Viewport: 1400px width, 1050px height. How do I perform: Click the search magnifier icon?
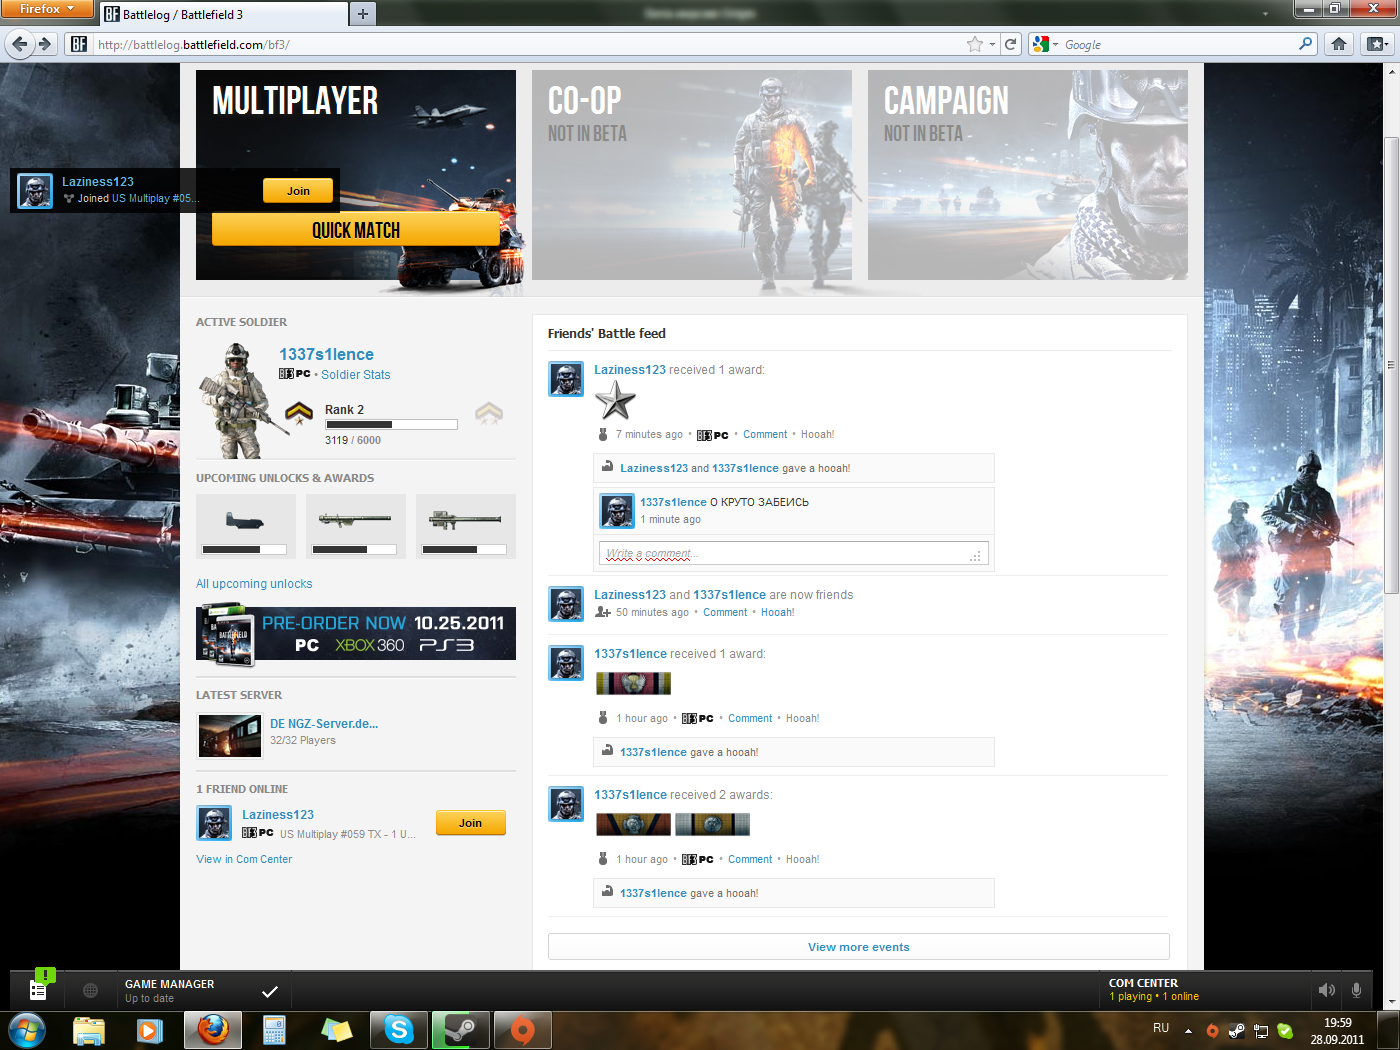(x=1305, y=44)
